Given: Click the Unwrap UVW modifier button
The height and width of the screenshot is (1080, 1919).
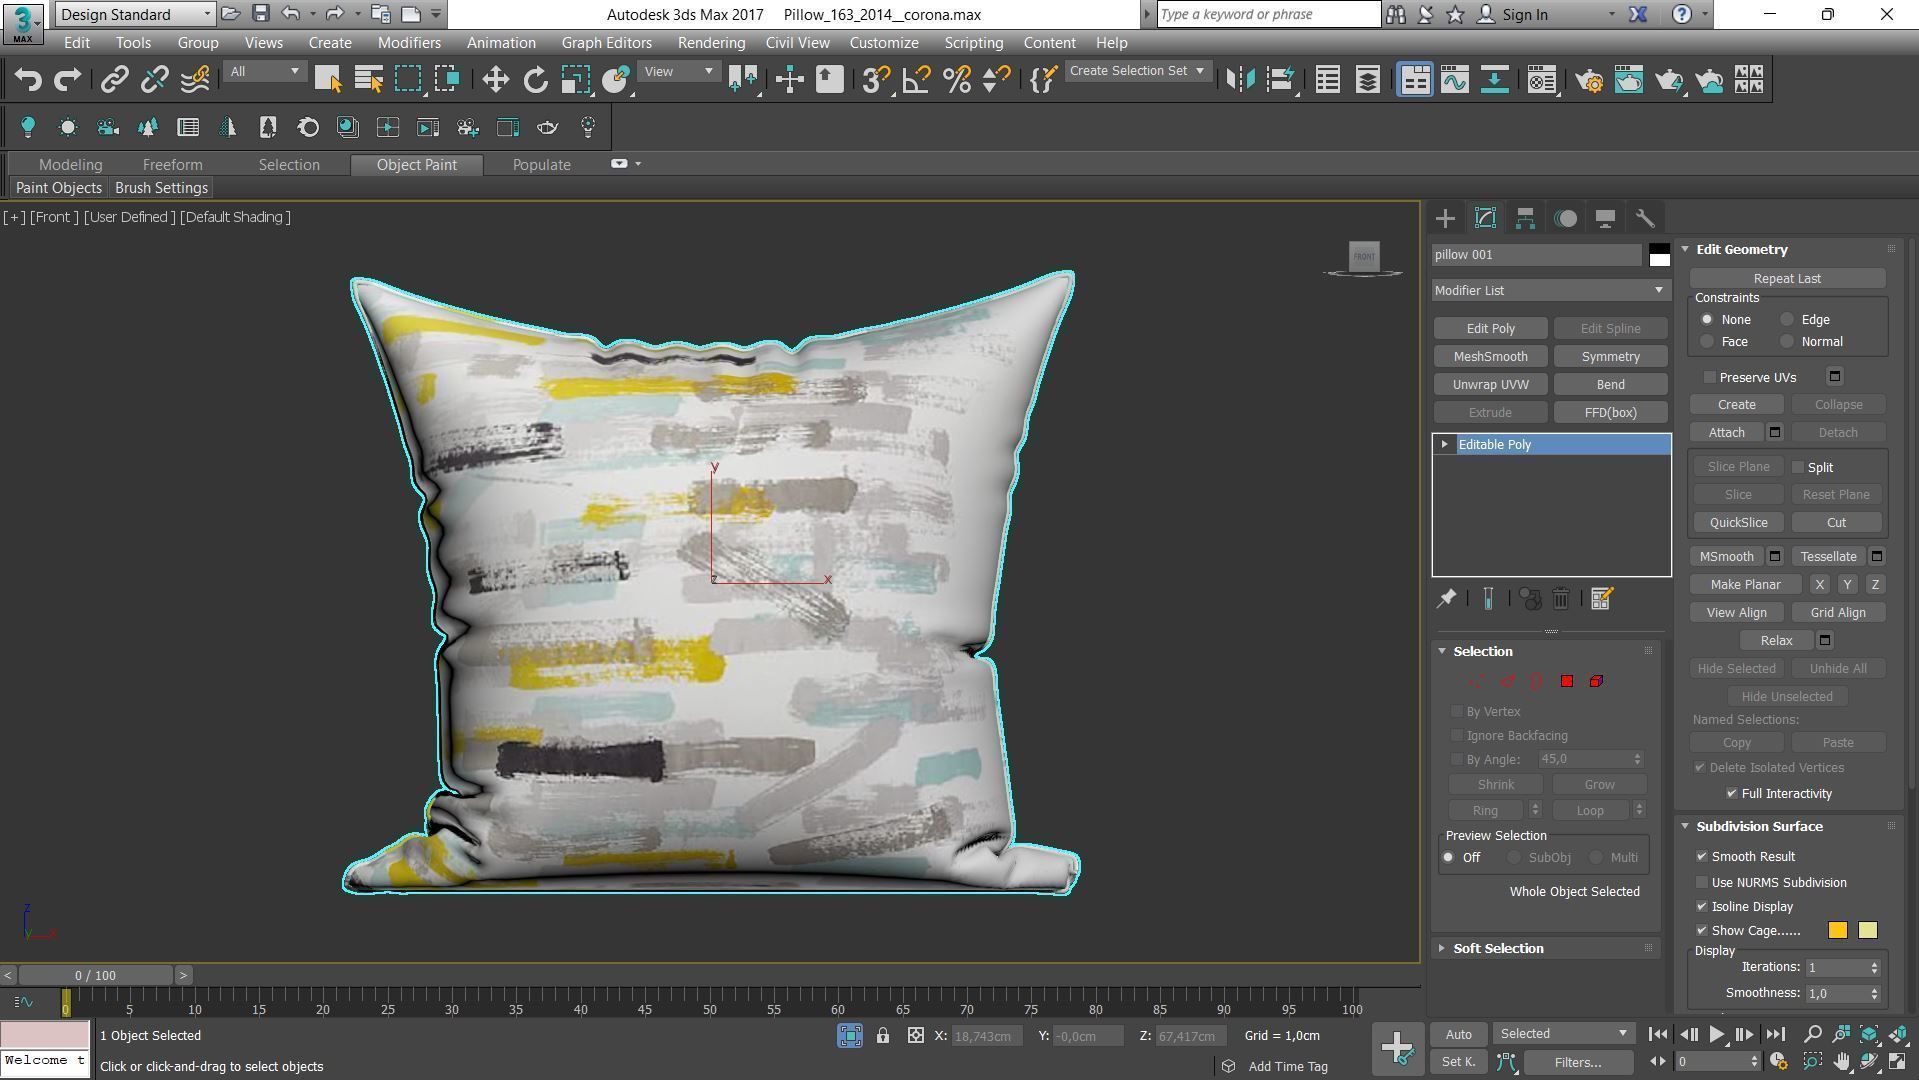Looking at the screenshot, I should click(x=1490, y=385).
